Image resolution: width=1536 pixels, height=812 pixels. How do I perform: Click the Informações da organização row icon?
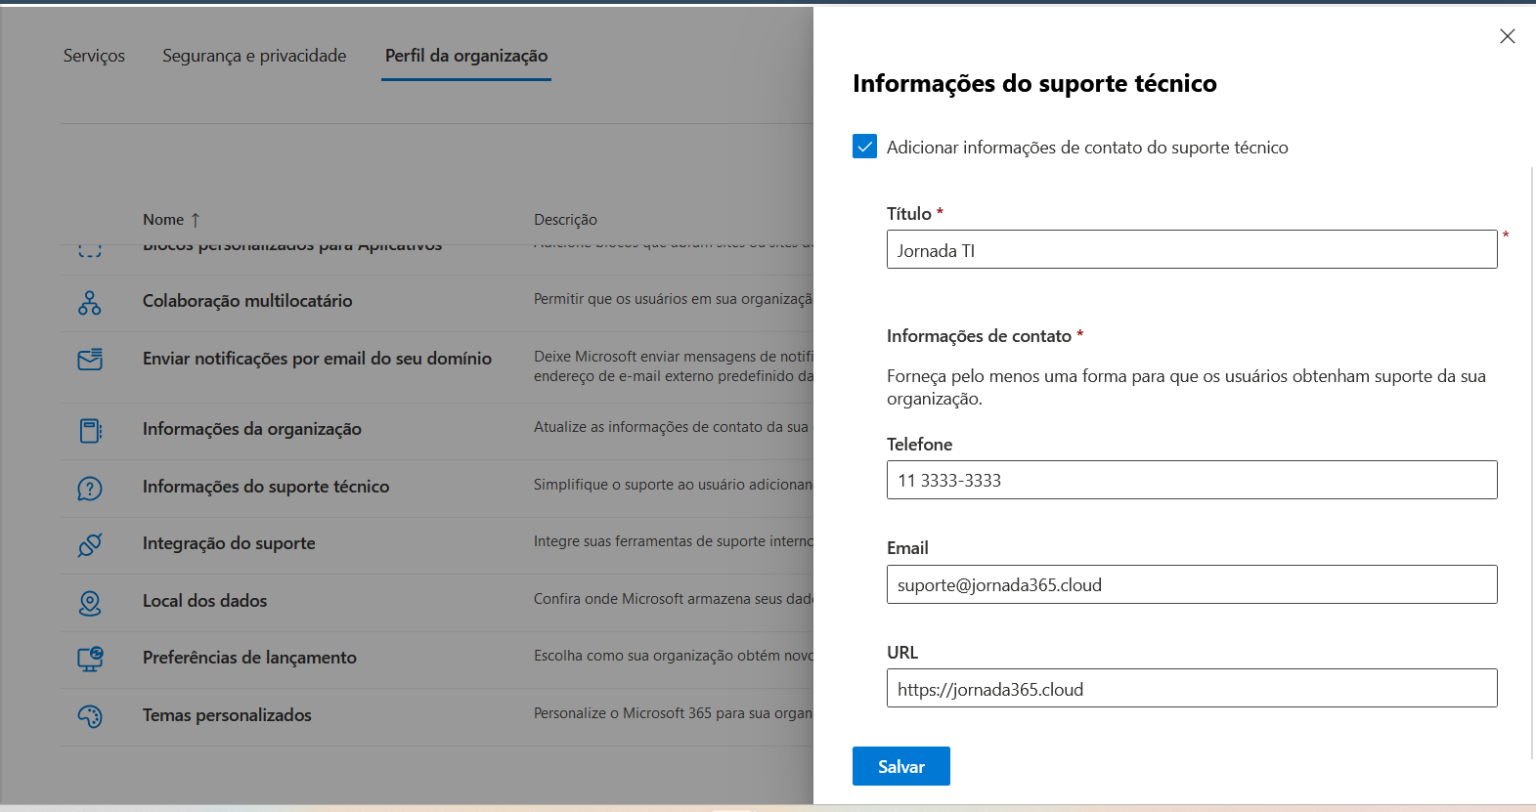tap(90, 431)
